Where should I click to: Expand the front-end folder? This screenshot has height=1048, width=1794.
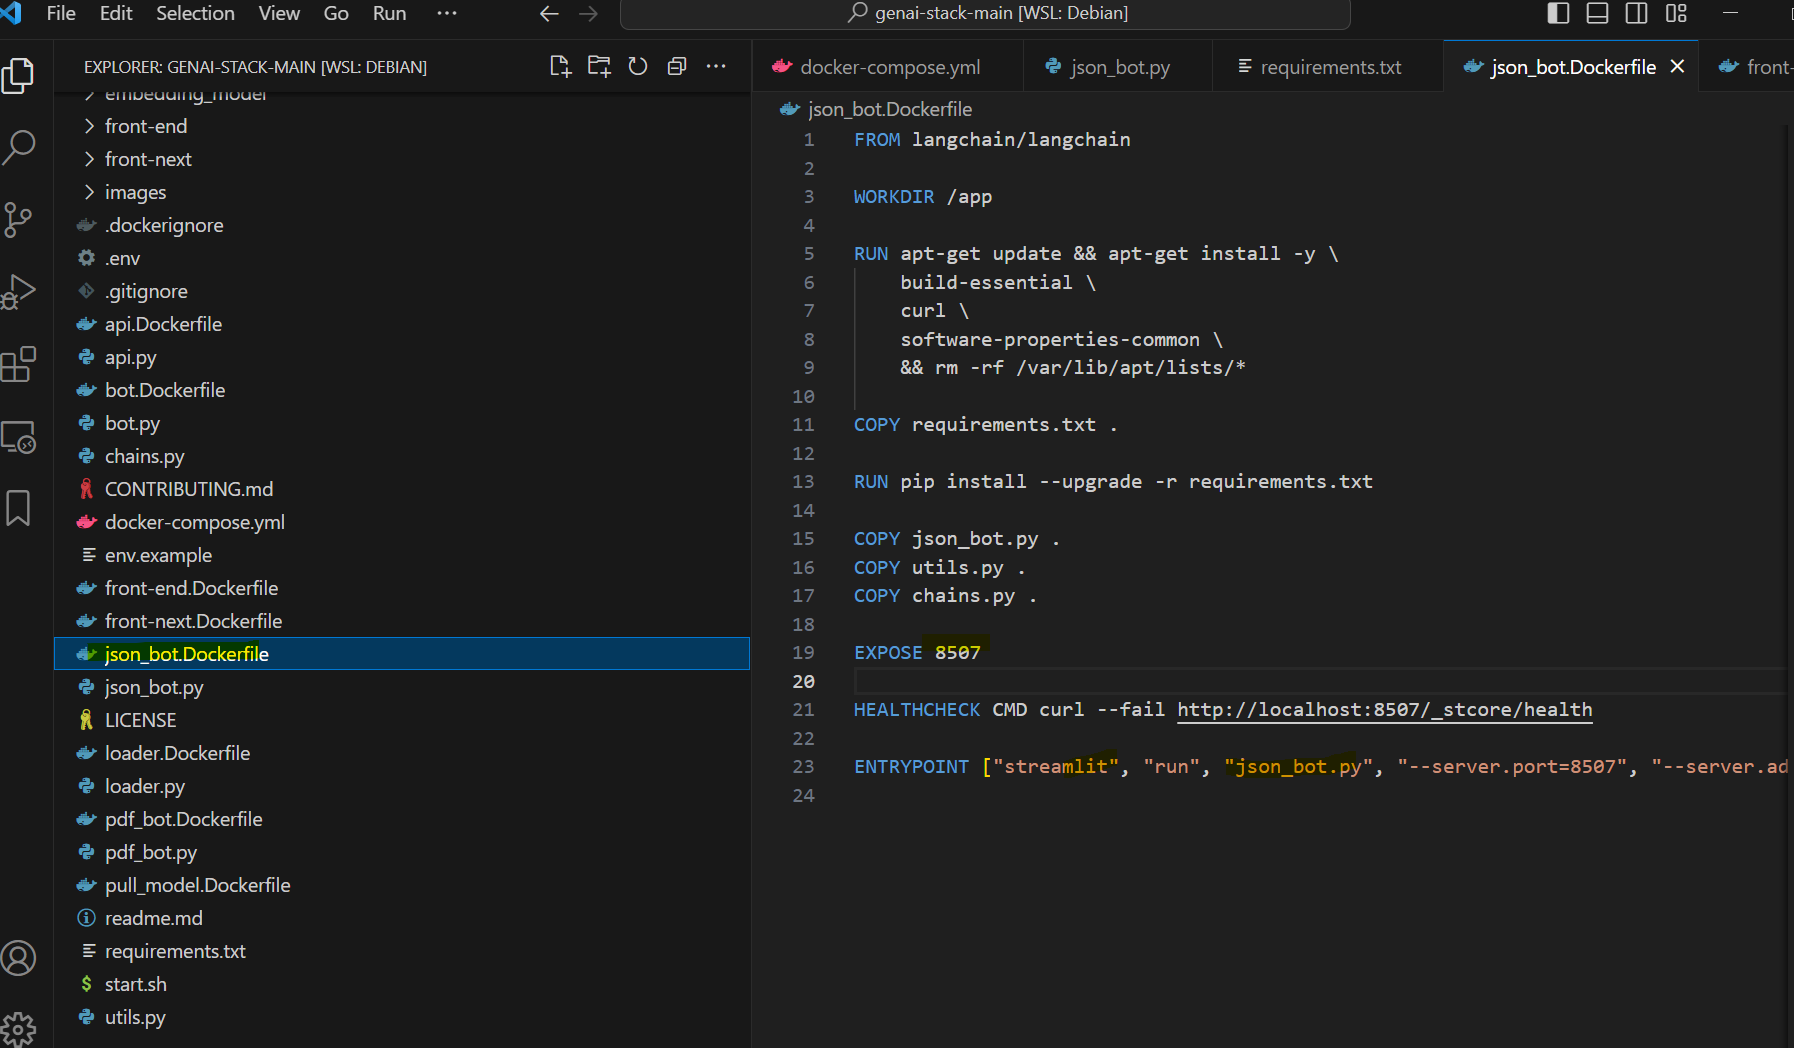(x=146, y=126)
